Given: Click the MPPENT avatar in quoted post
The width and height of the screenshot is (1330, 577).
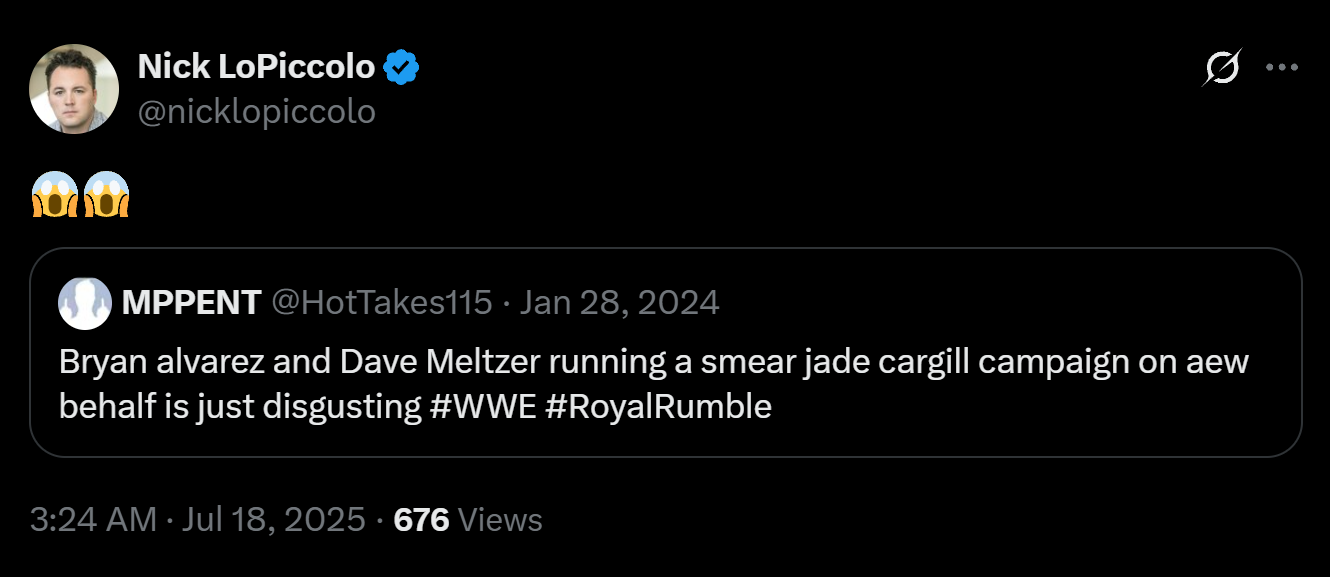Looking at the screenshot, I should coord(85,303).
